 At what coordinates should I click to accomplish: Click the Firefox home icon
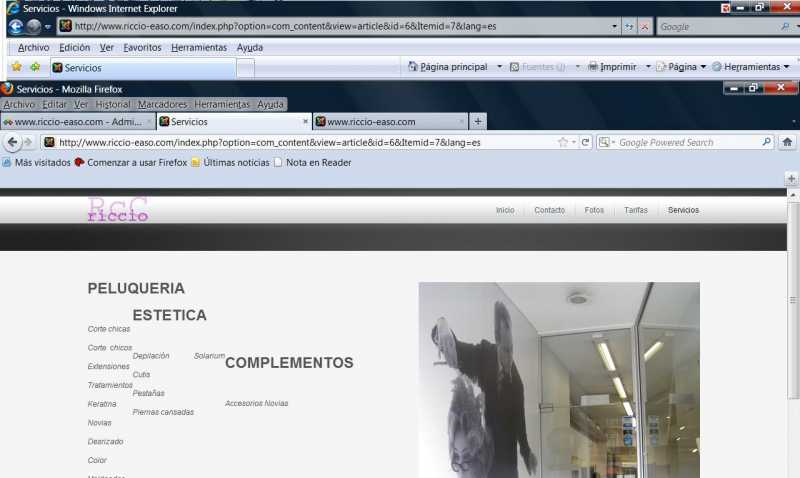pos(787,142)
